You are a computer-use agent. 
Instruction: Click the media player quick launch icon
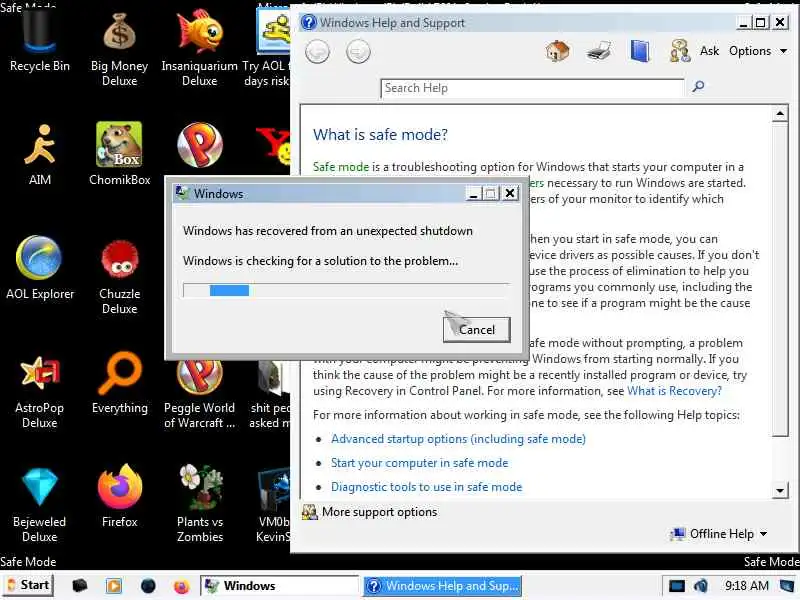(114, 586)
